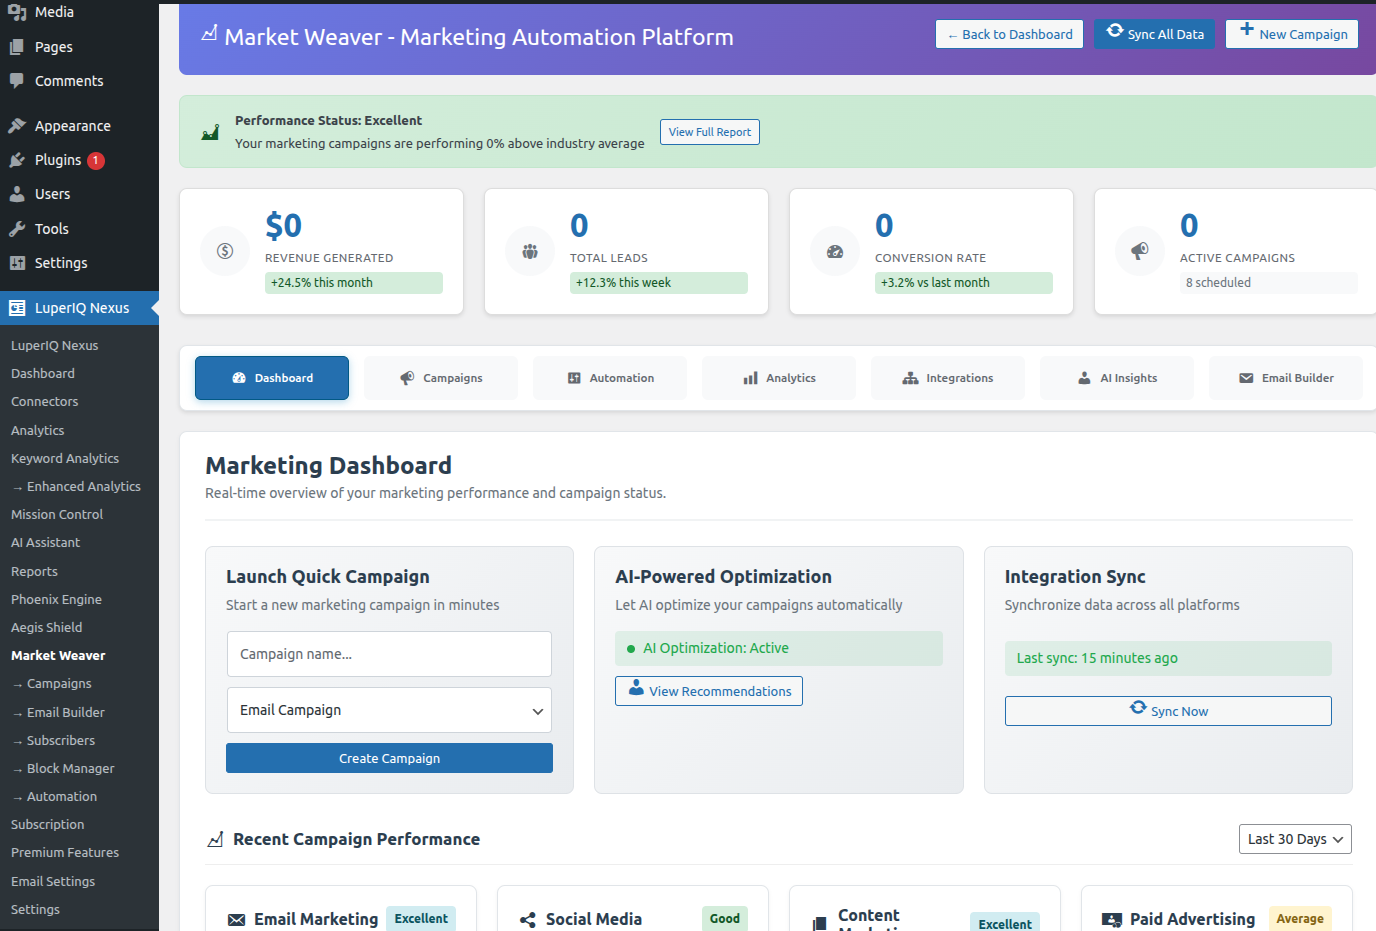Select the AI Insights tab
Viewport: 1376px width, 931px height.
pos(1117,378)
